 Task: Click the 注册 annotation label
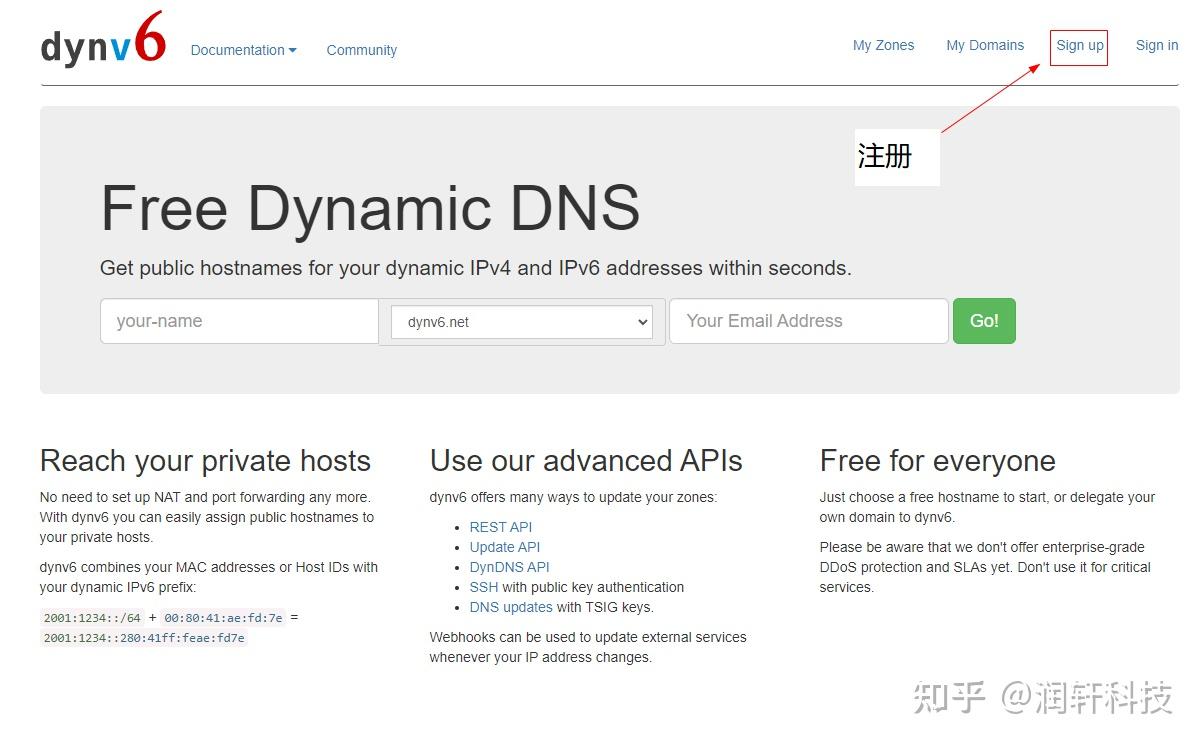(x=888, y=156)
